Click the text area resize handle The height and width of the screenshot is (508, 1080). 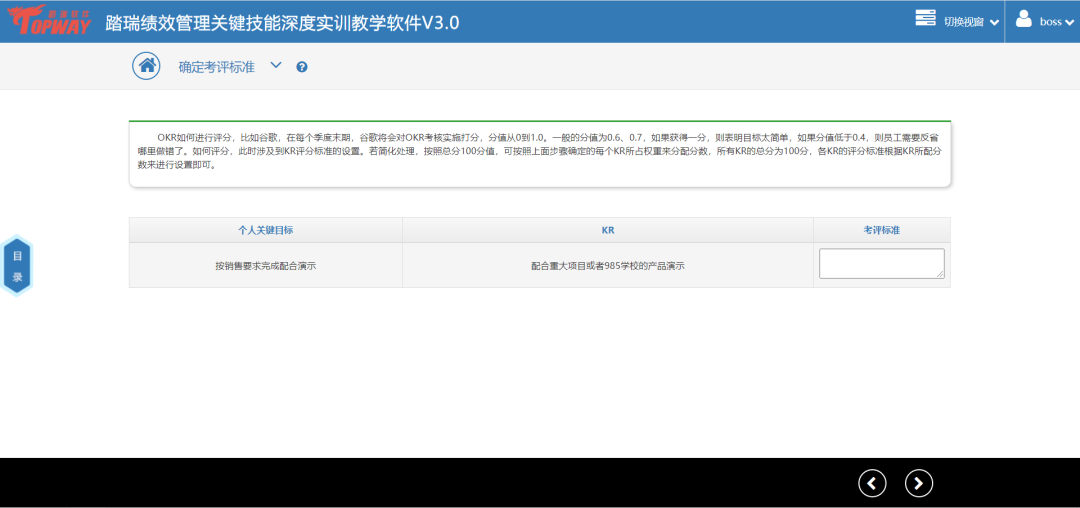(940, 274)
